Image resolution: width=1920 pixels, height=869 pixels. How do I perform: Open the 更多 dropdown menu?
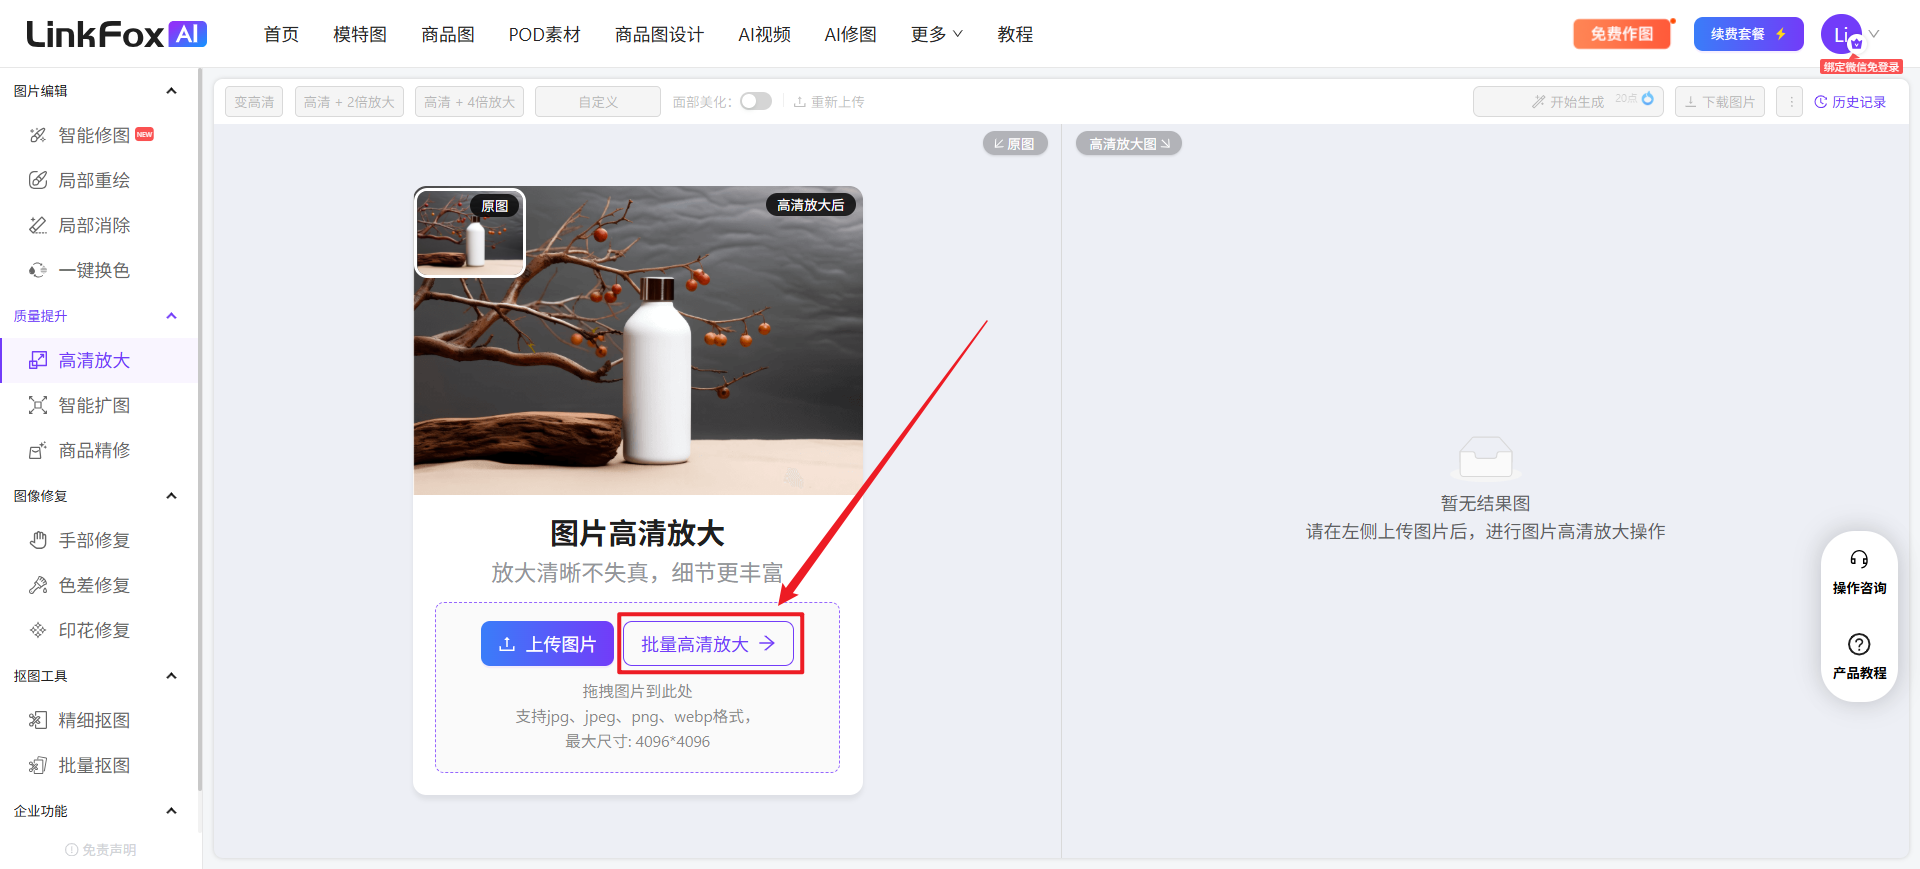[x=936, y=34]
